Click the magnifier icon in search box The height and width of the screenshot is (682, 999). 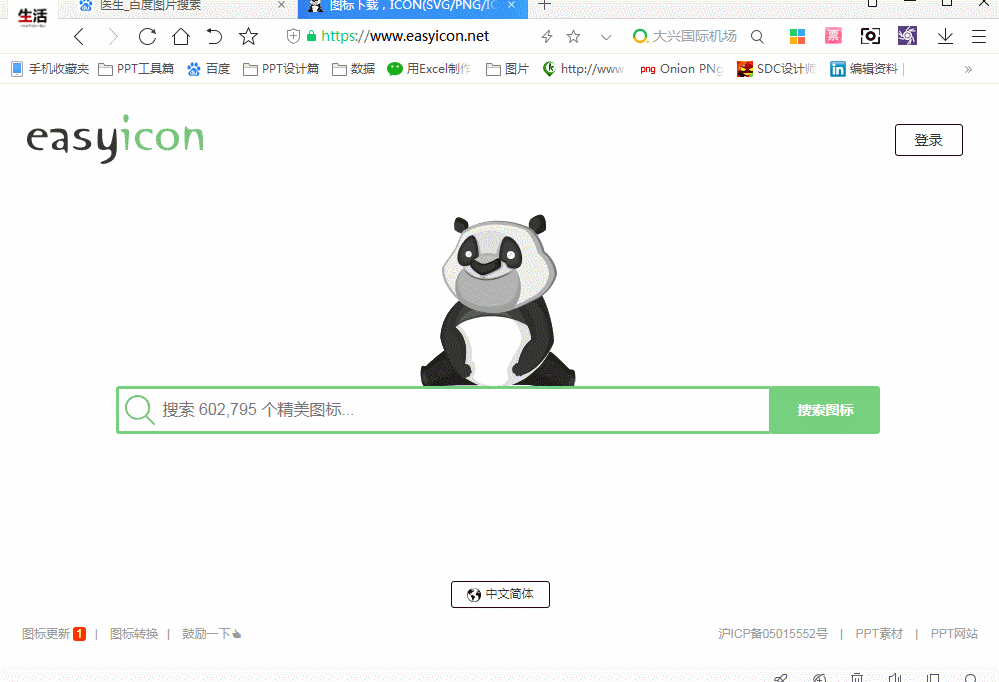(140, 410)
